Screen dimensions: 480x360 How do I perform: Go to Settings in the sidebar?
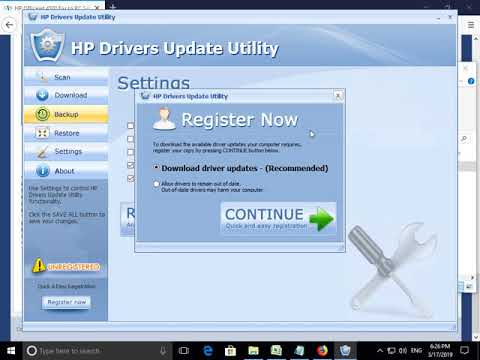pyautogui.click(x=66, y=152)
